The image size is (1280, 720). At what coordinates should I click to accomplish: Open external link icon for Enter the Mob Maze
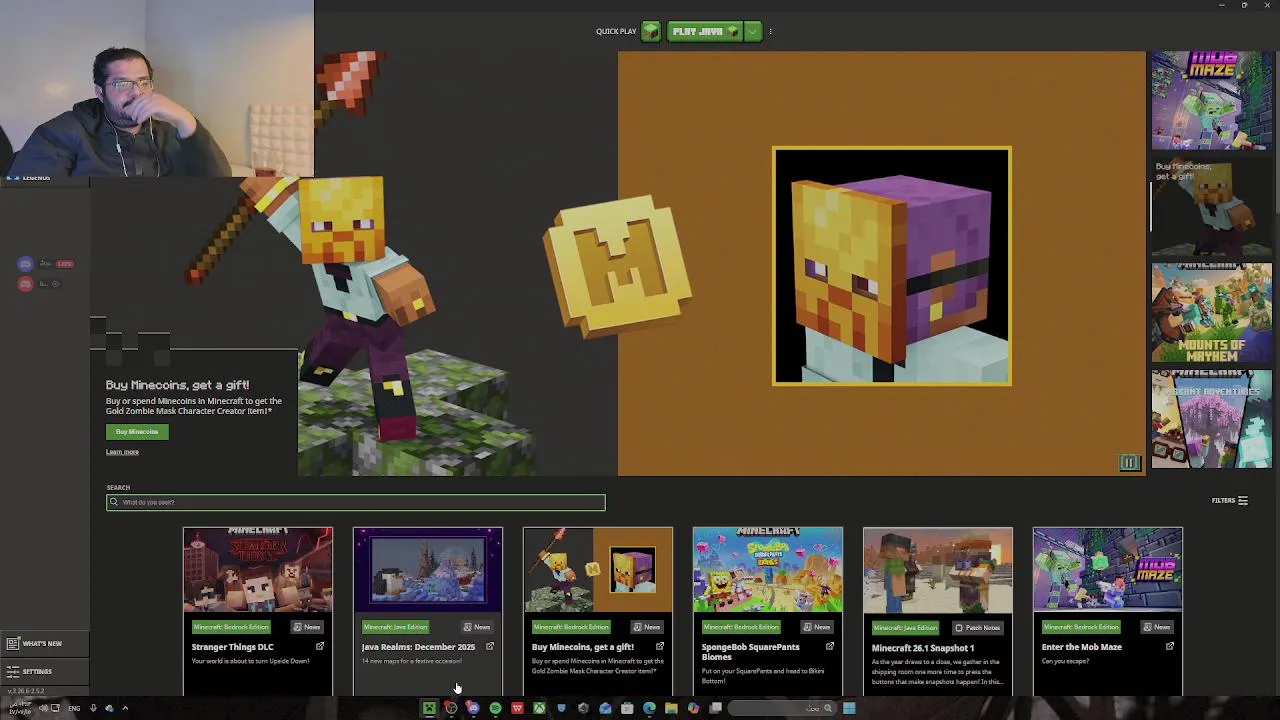coord(1170,647)
